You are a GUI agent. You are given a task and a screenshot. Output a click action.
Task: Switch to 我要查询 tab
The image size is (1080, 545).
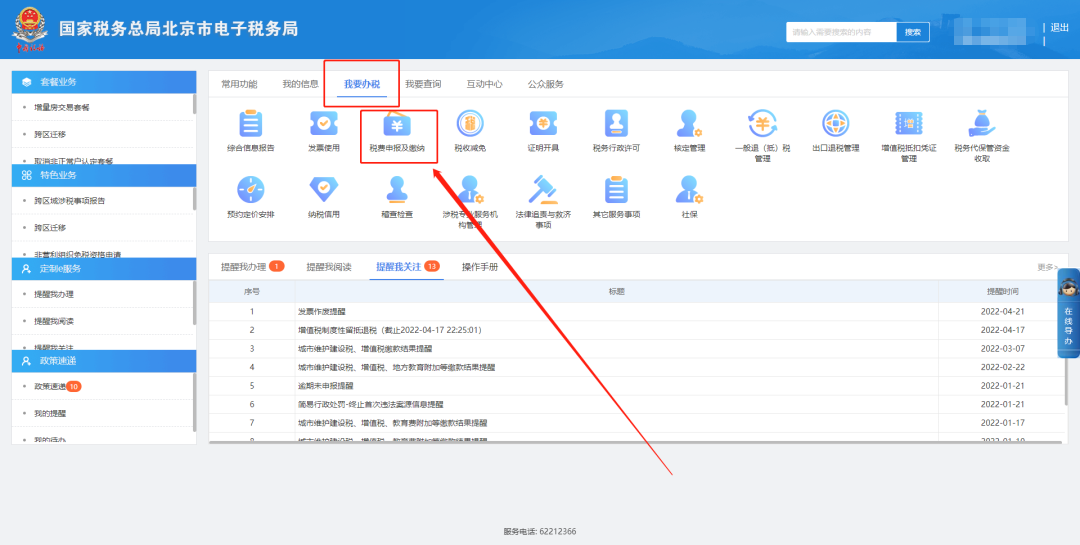pyautogui.click(x=423, y=85)
